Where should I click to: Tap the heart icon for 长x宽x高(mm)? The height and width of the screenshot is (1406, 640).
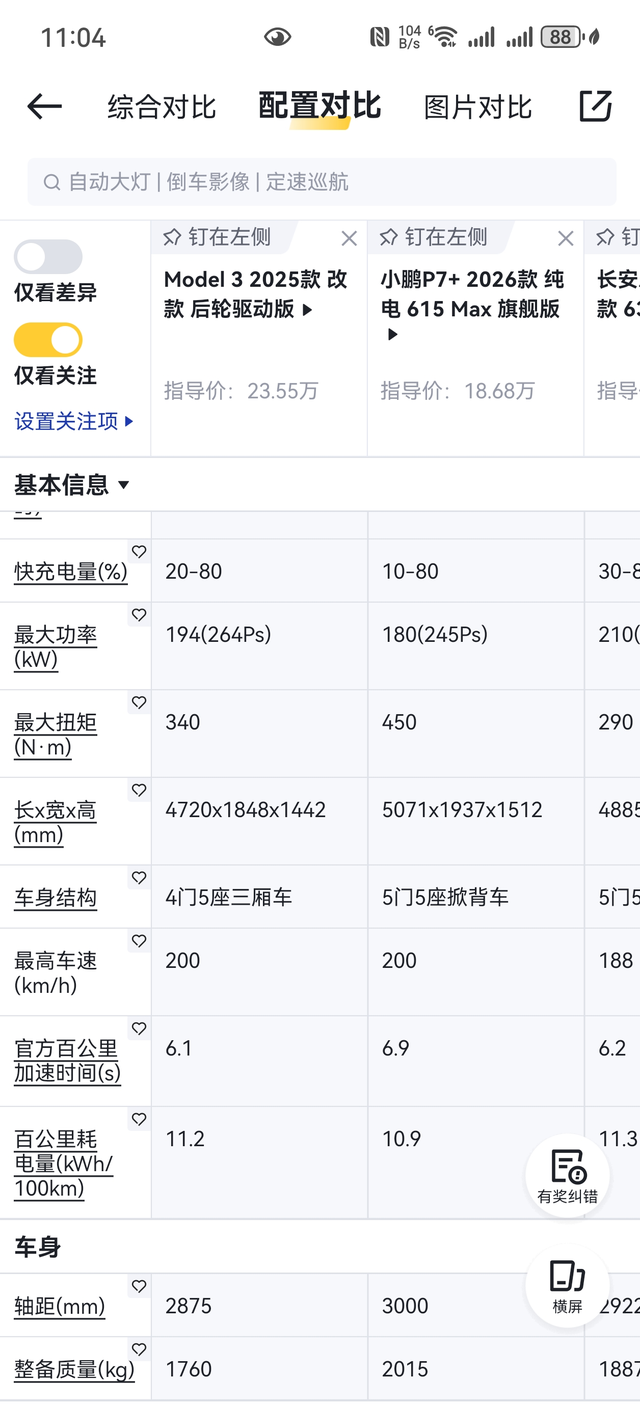click(139, 790)
